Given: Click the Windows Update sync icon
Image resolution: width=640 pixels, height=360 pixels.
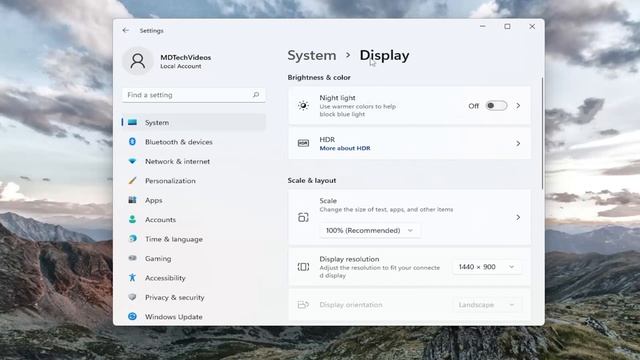Looking at the screenshot, I should click(132, 316).
